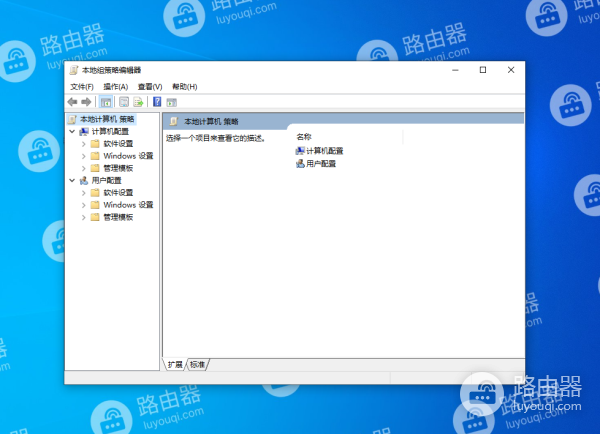Open Help via the question mark icon
This screenshot has width=600, height=434.
click(x=157, y=102)
